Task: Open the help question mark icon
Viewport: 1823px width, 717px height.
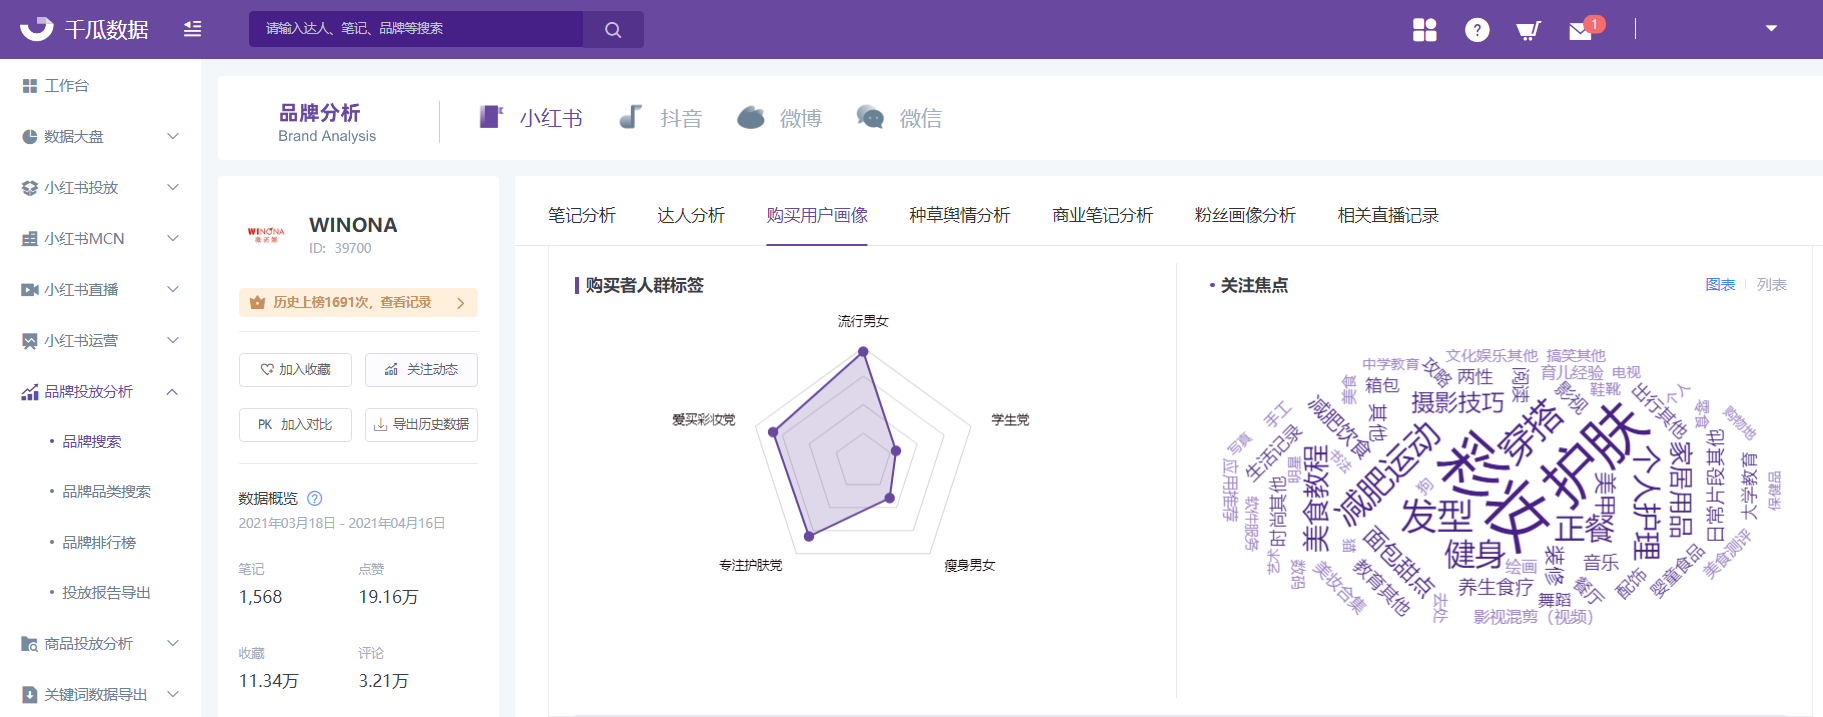Action: [1477, 30]
